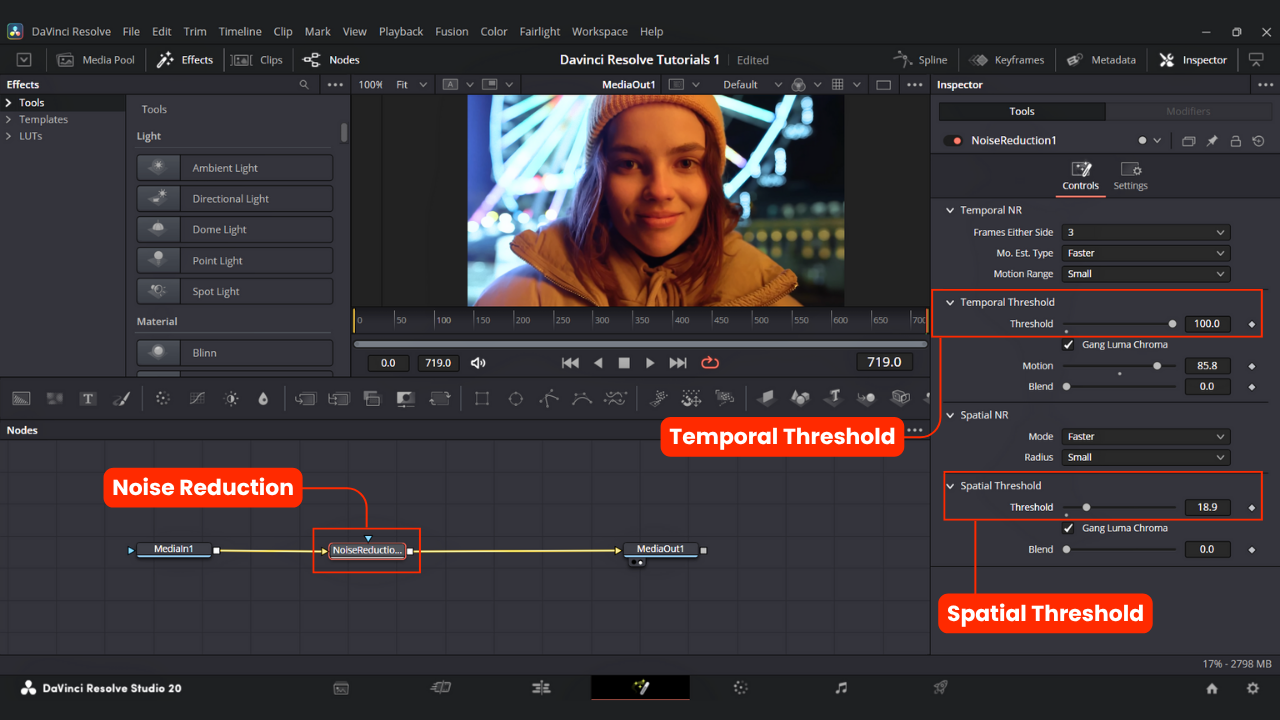Search effects with magnifier icon

[x=304, y=85]
